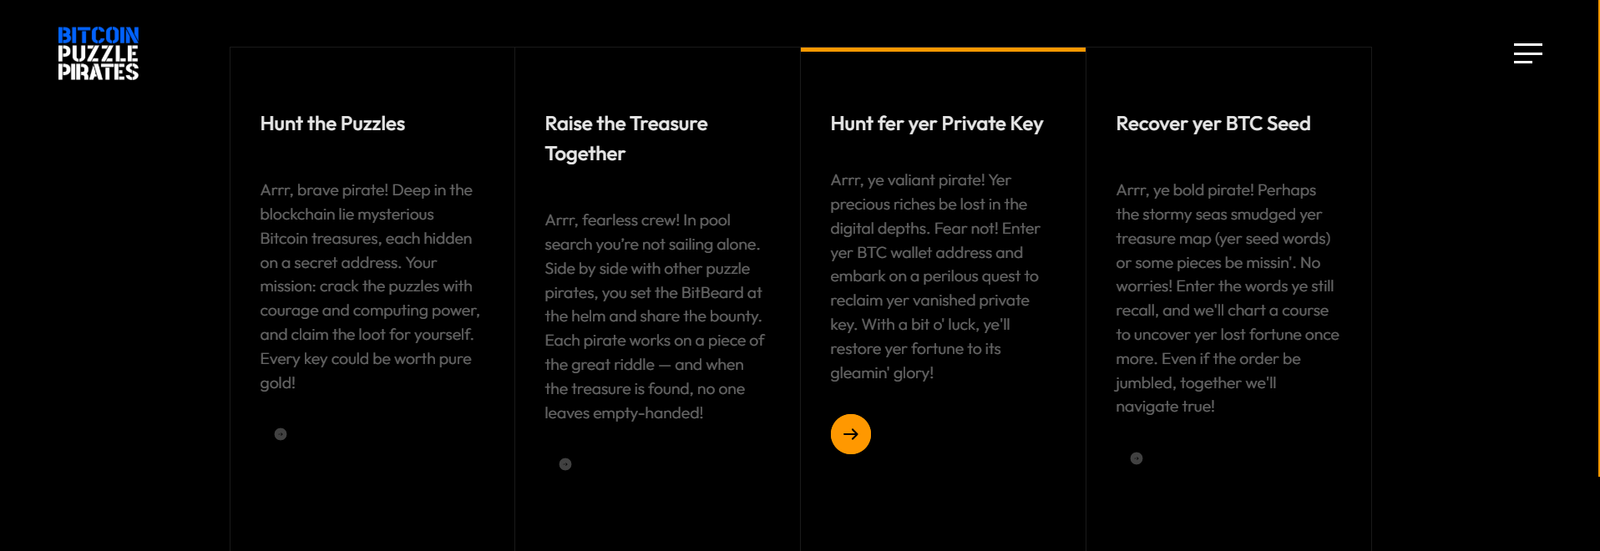Viewport: 1600px width, 551px height.
Task: Click the orange highlight bar atop the third card
Action: click(942, 49)
